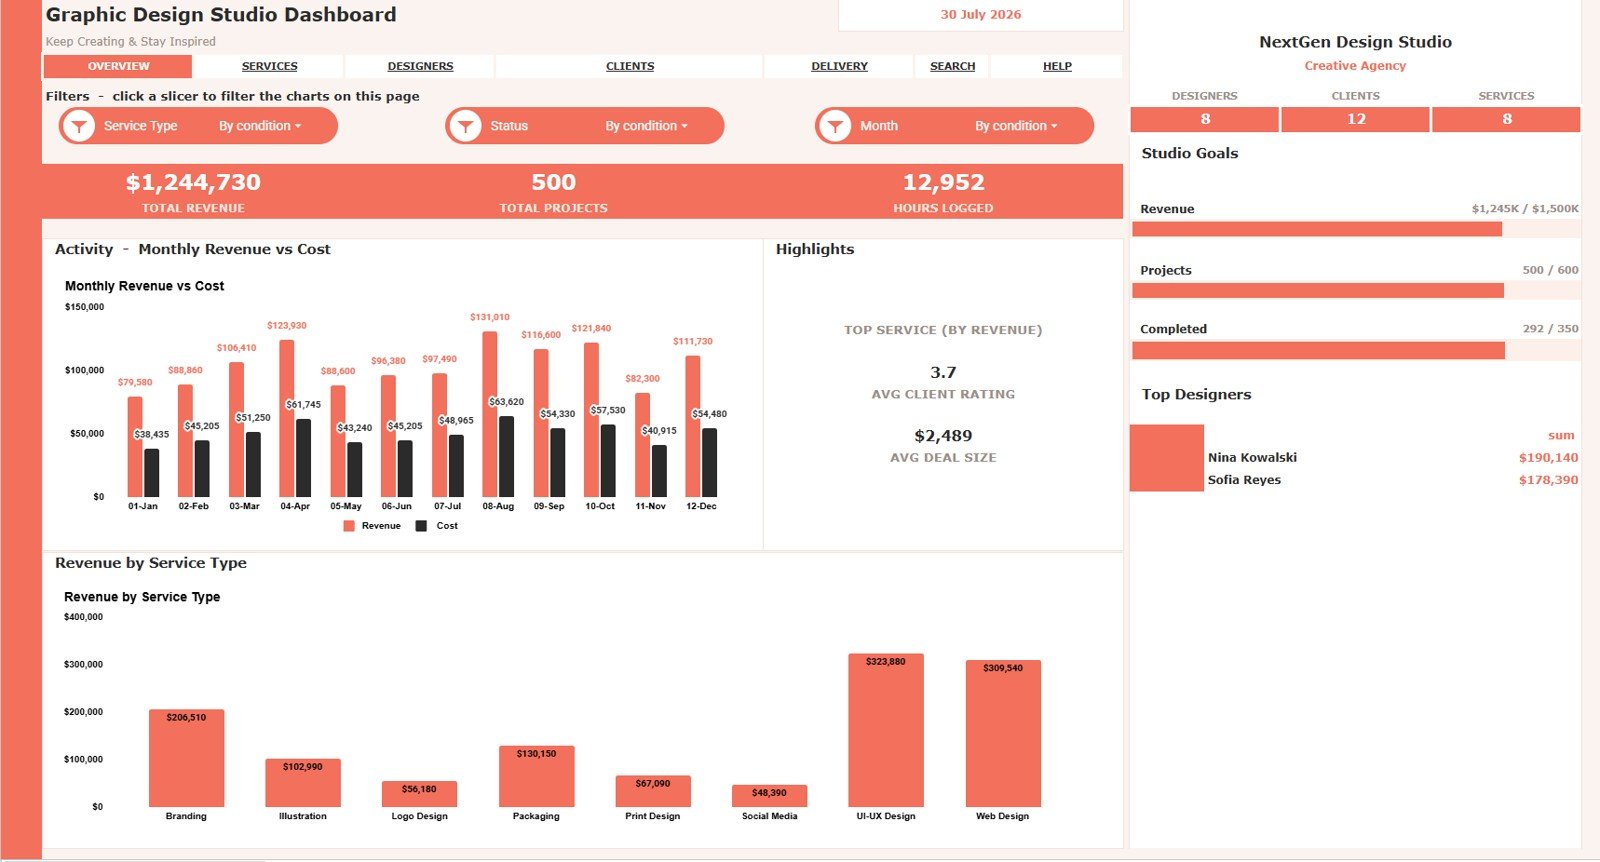Click the Revenue legend swatch

349,526
